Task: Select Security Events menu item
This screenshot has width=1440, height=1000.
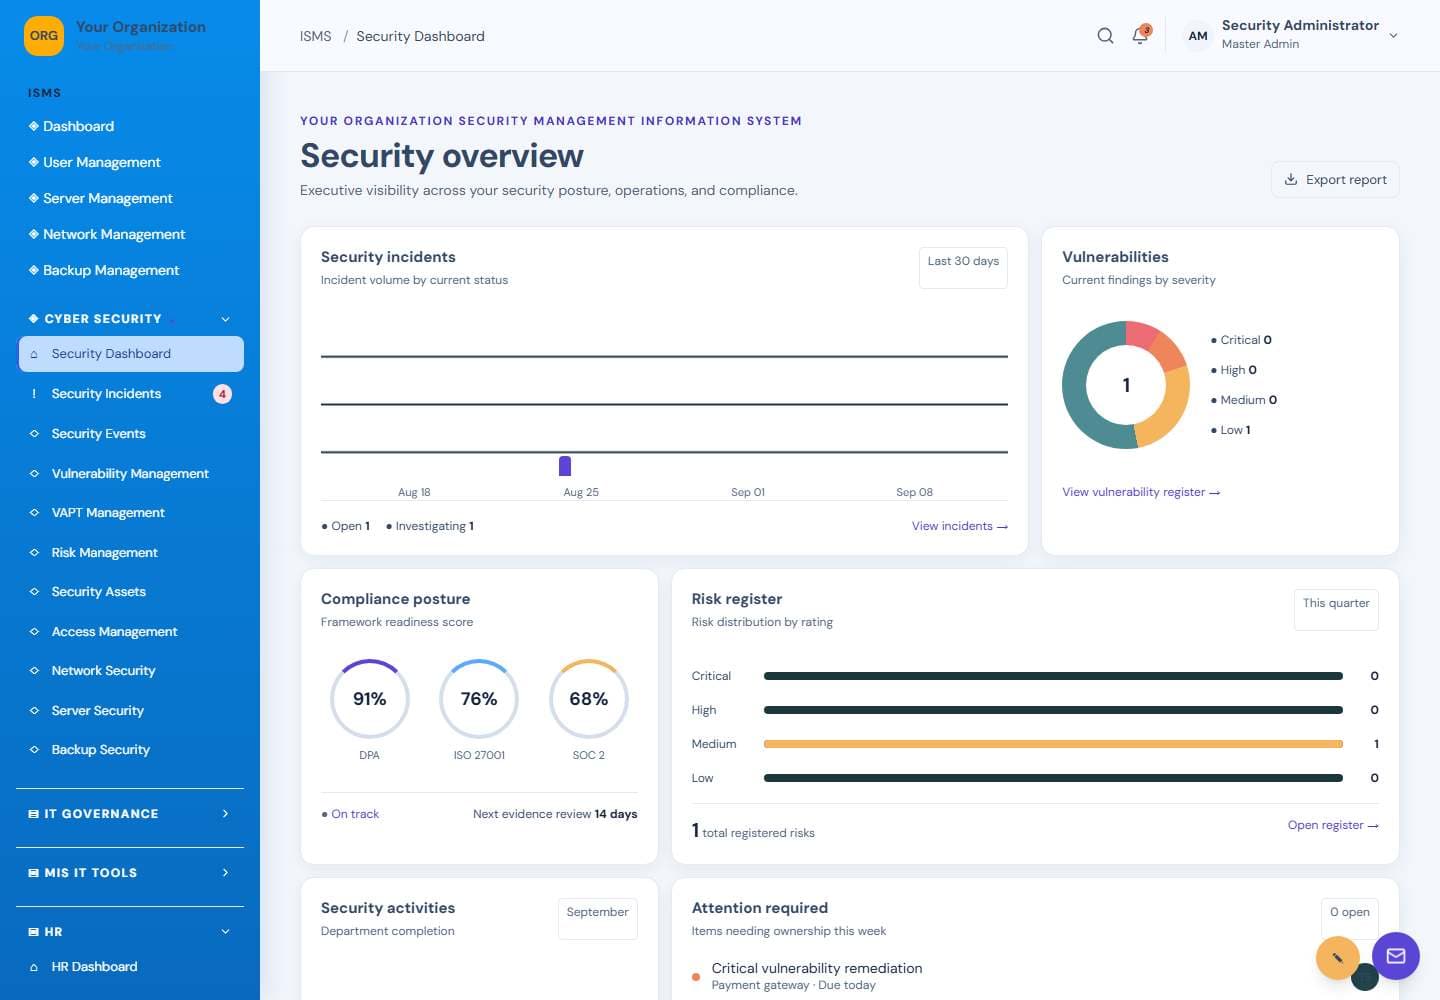Action: (130, 434)
